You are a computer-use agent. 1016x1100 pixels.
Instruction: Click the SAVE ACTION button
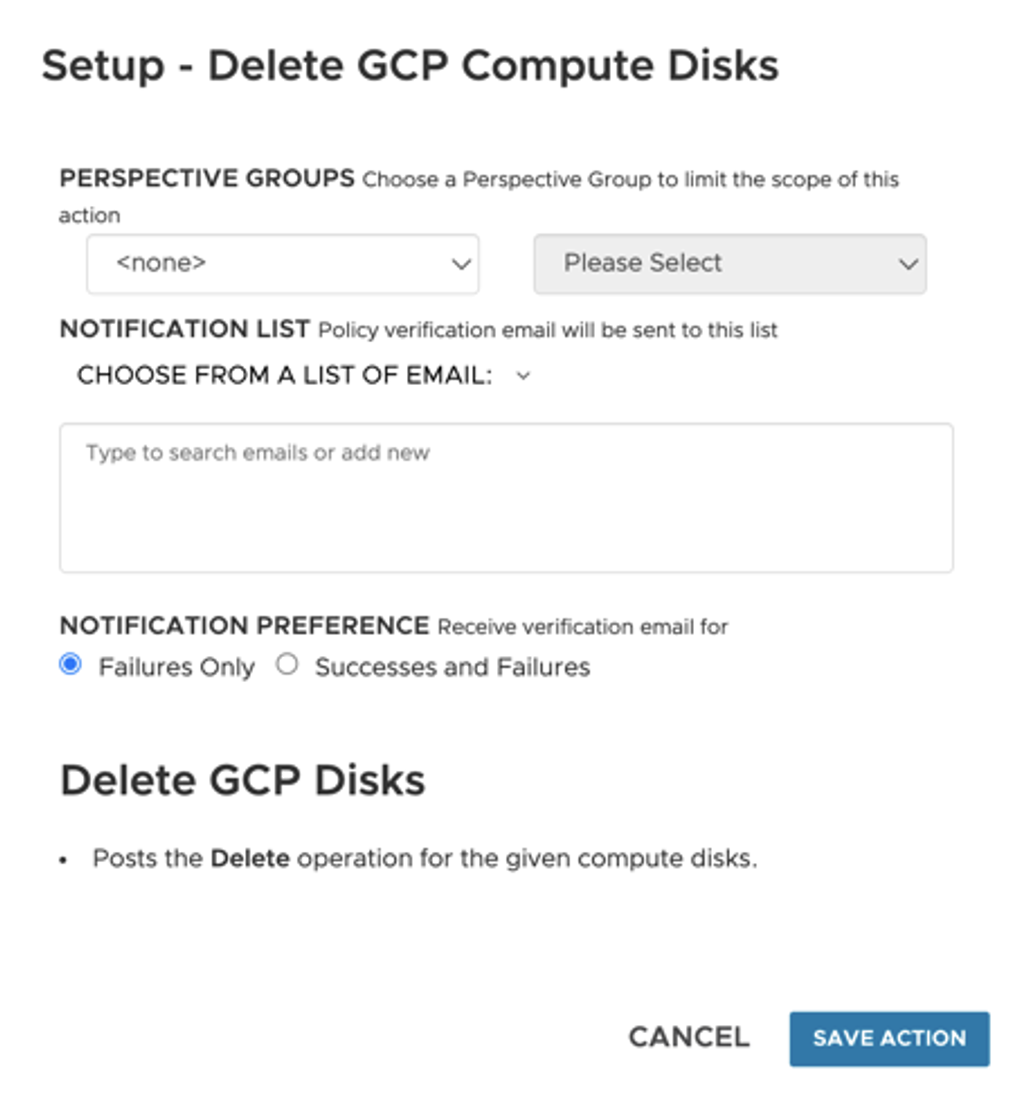click(x=889, y=1038)
